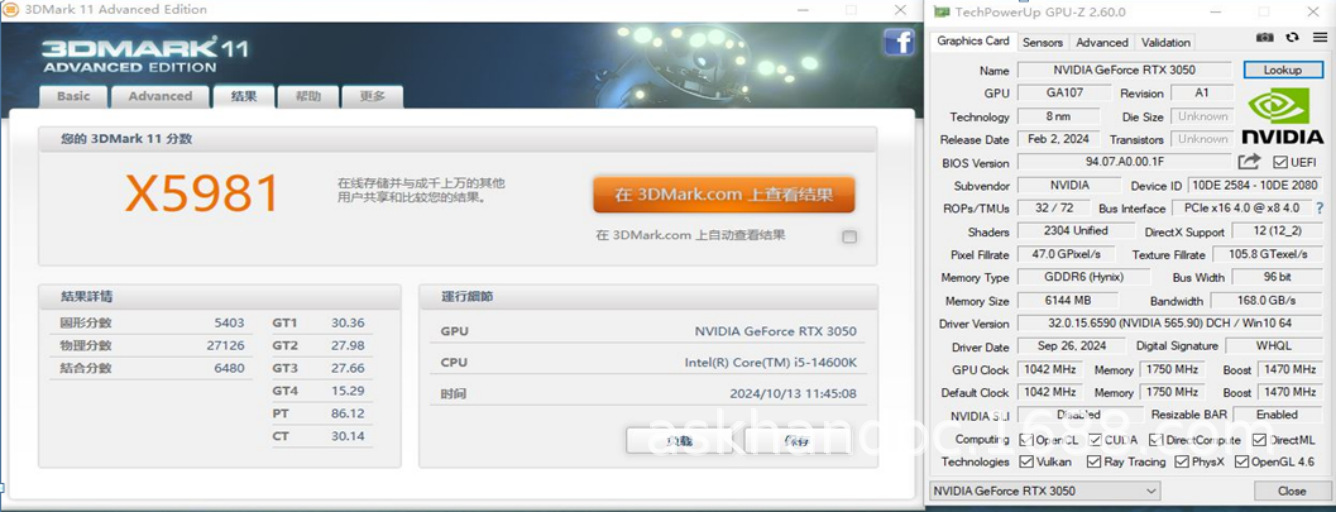Image resolution: width=1336 pixels, height=512 pixels.
Task: Open the Advanced tab in GPU-Z
Action: point(1102,42)
